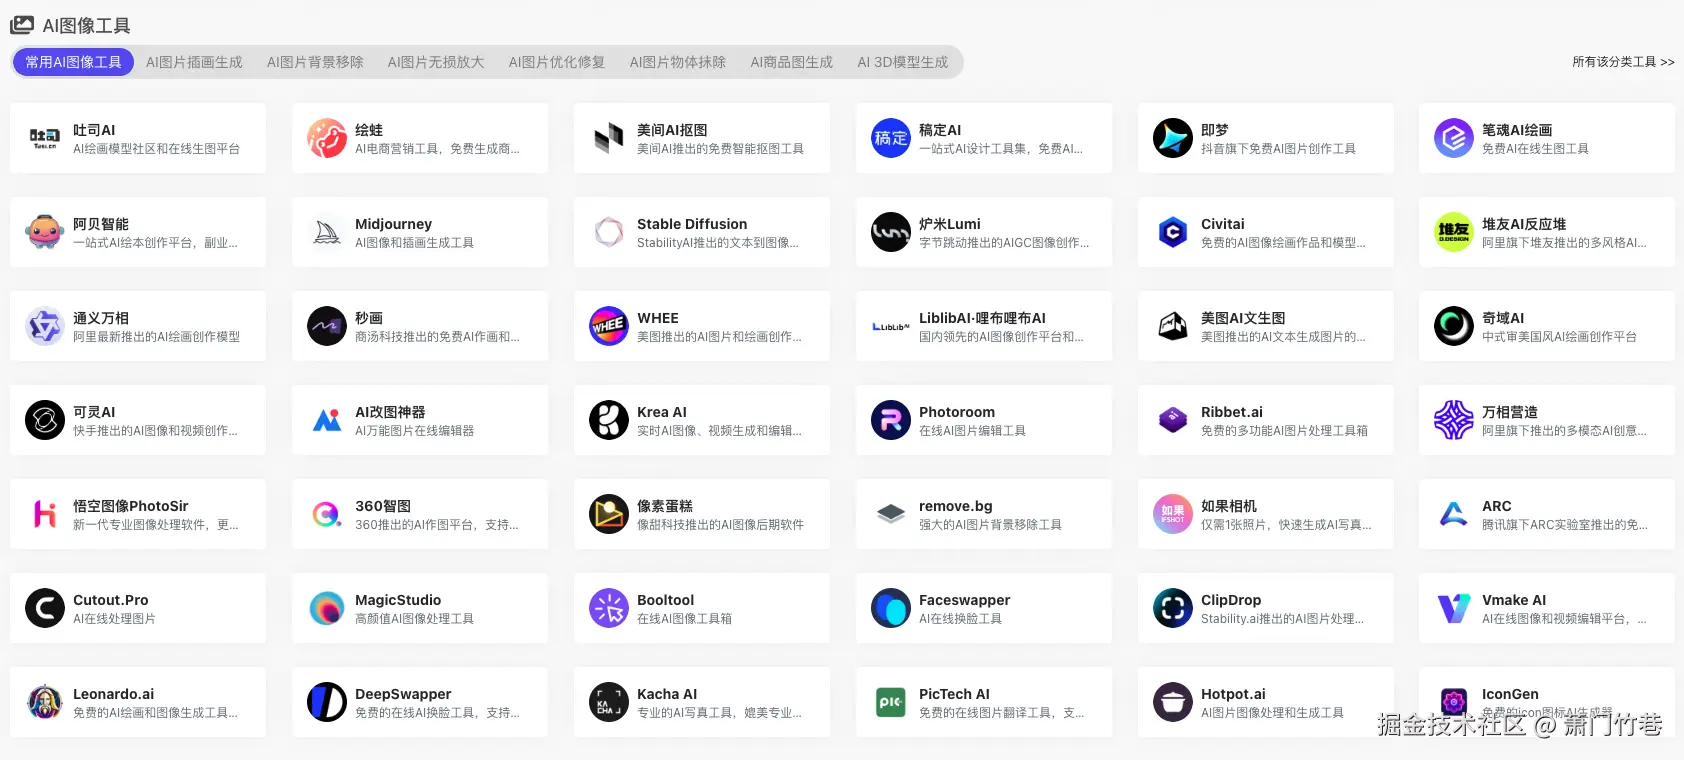Click the text 抖音旗下免费AI图片创作工具
The width and height of the screenshot is (1684, 760).
(x=1278, y=149)
